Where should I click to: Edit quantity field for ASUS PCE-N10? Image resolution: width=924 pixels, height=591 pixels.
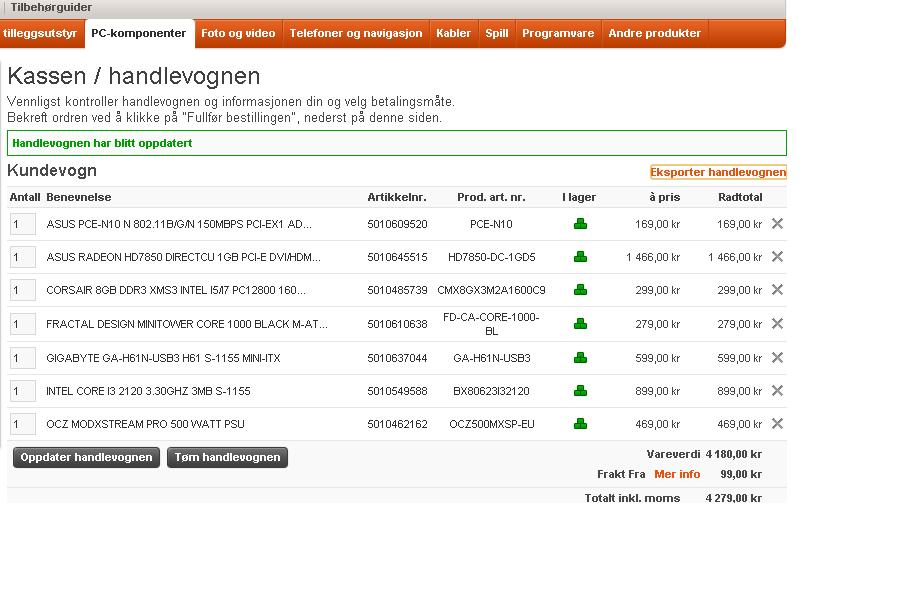coord(23,224)
